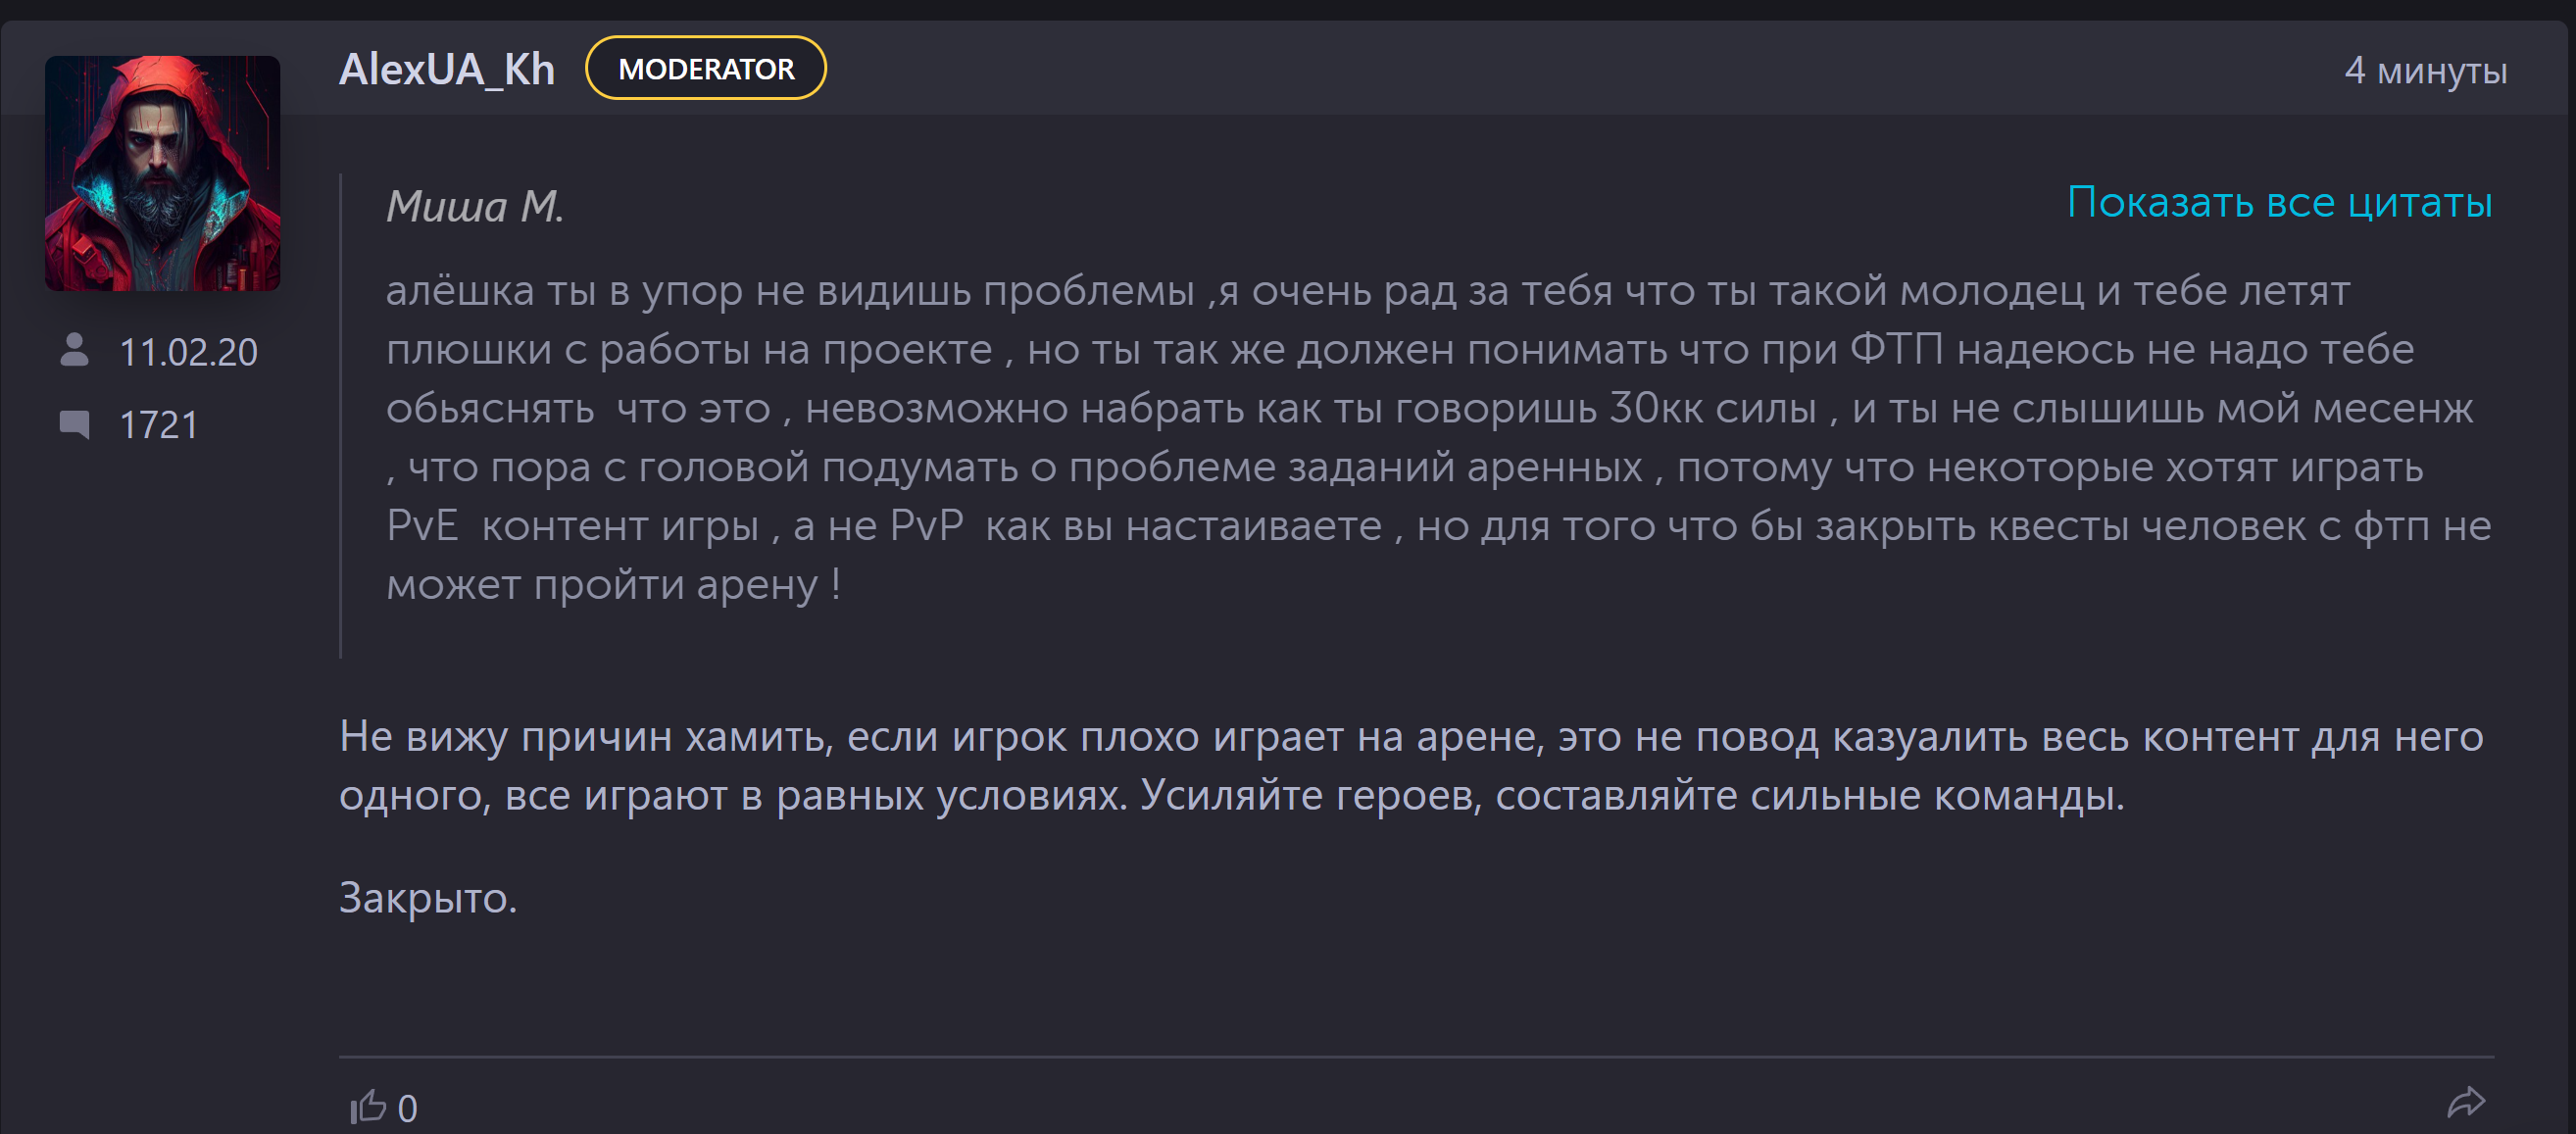This screenshot has height=1134, width=2576.
Task: Open AlexUA_Kh user profile
Action: 446,69
